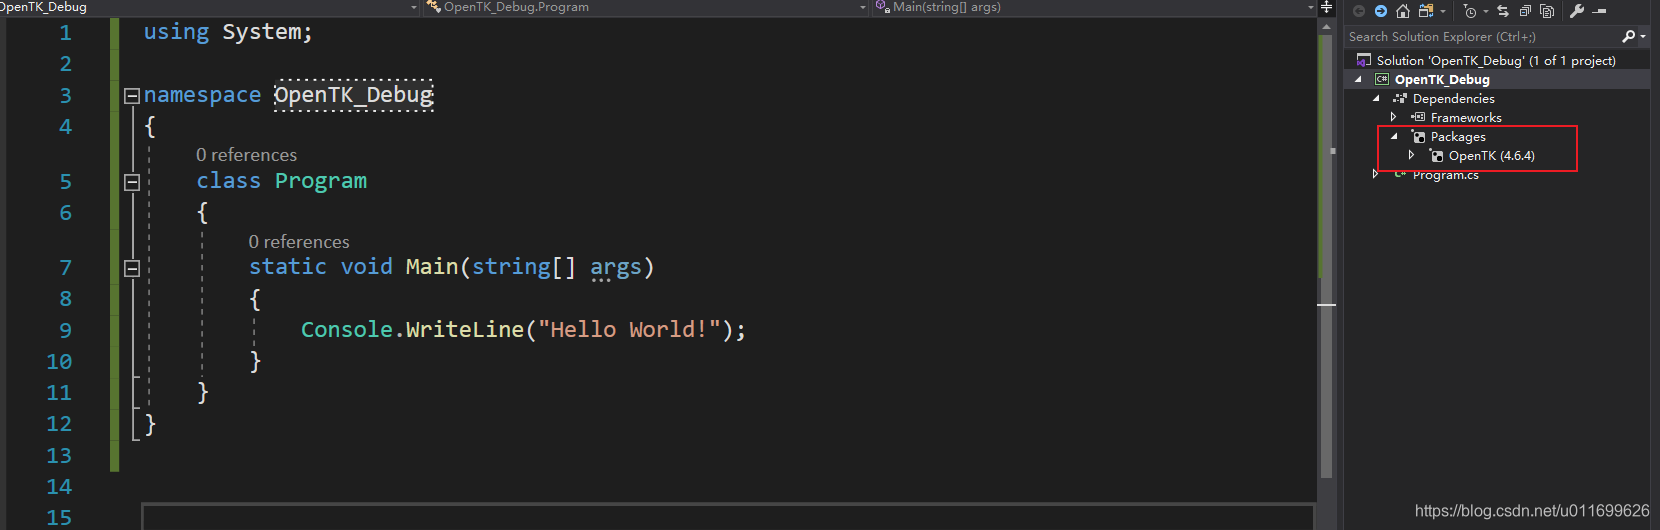This screenshot has height=530, width=1660.
Task: Toggle Show All Files in Solution Explorer
Action: pos(1547,11)
